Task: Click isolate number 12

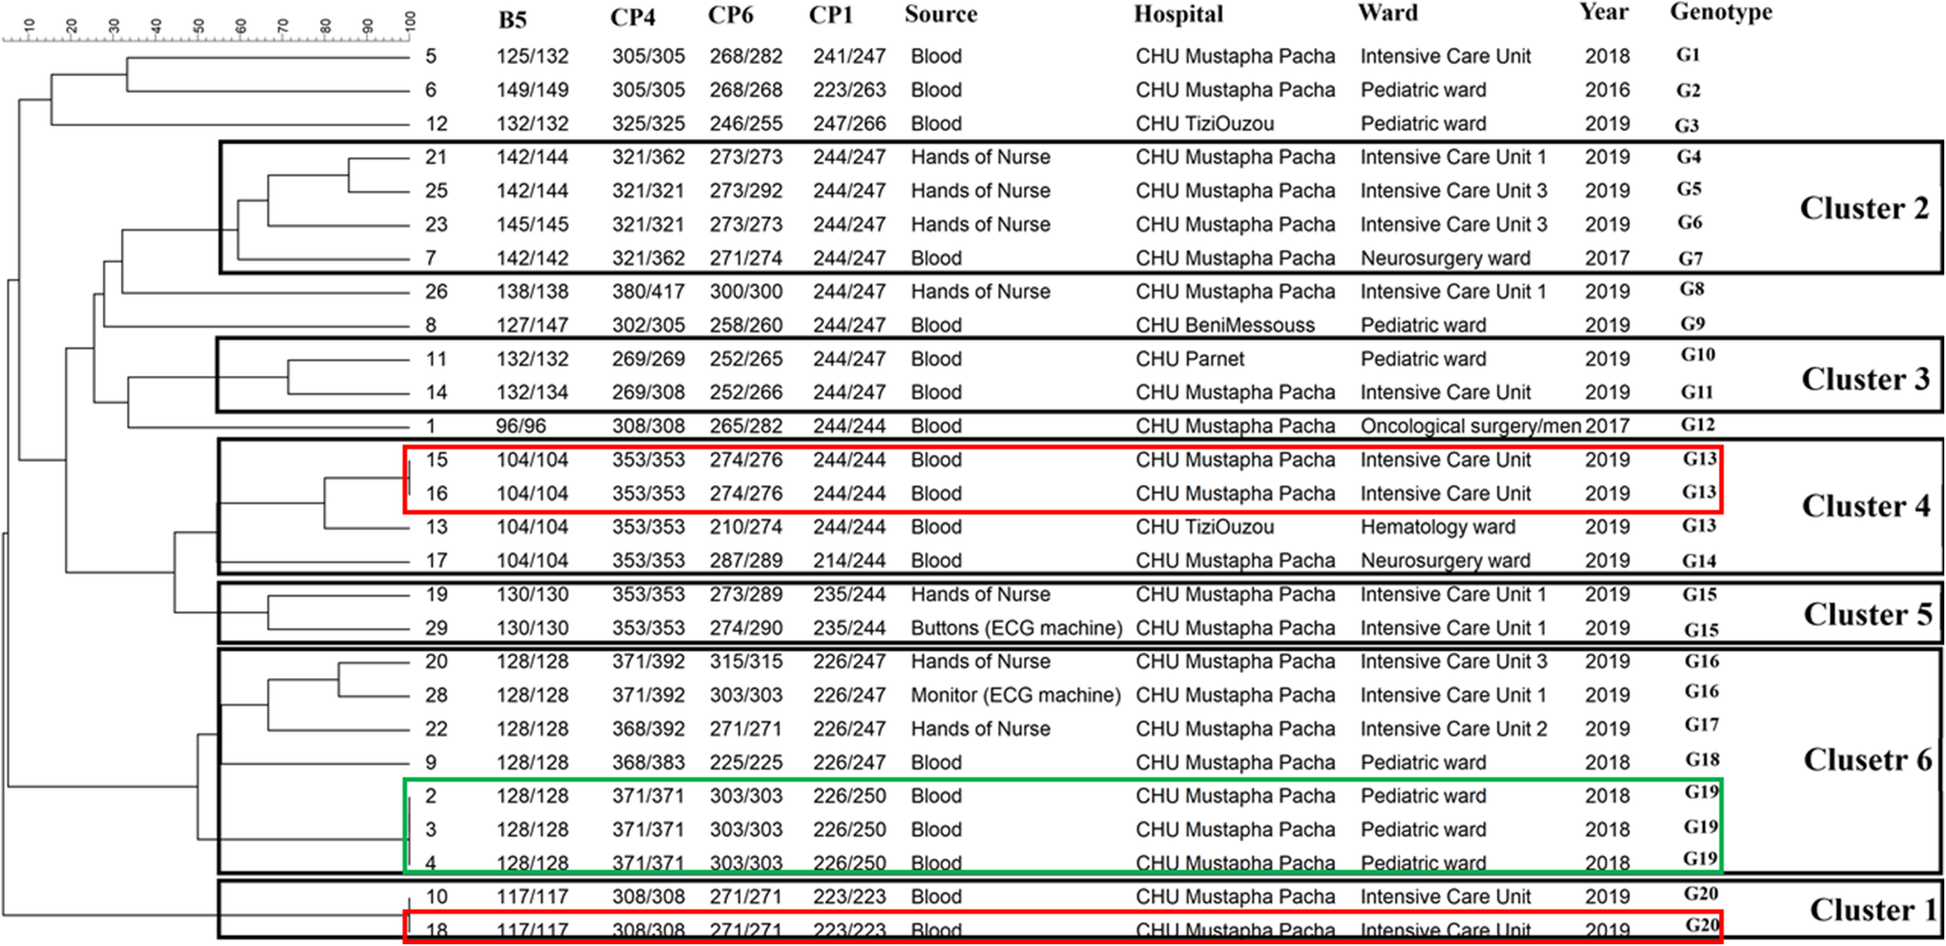Action: click(x=437, y=124)
